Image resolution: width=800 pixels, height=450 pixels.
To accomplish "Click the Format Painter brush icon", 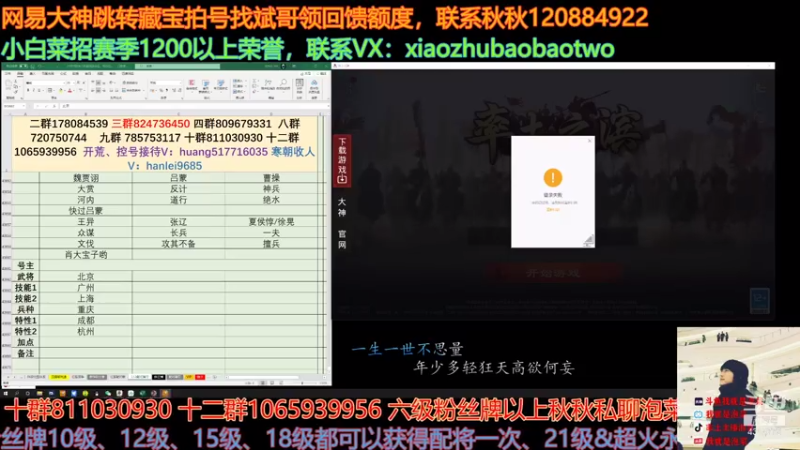I will point(15,92).
